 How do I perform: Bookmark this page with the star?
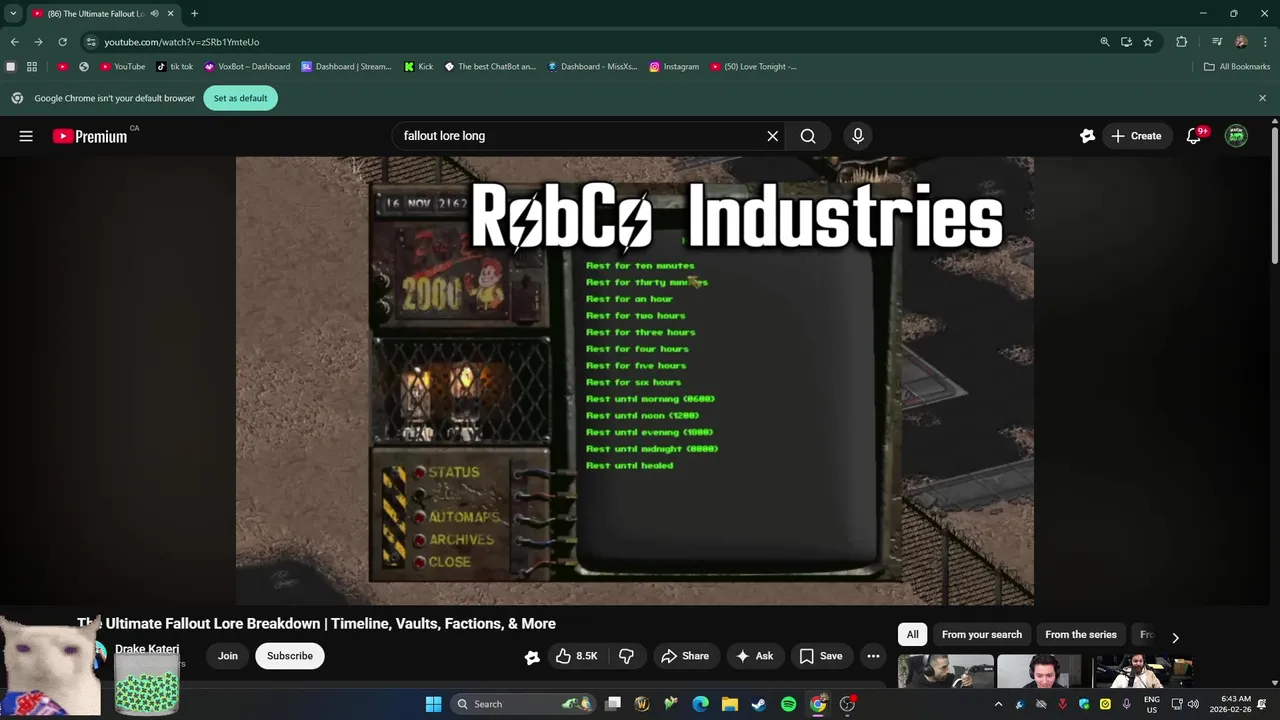1148,42
